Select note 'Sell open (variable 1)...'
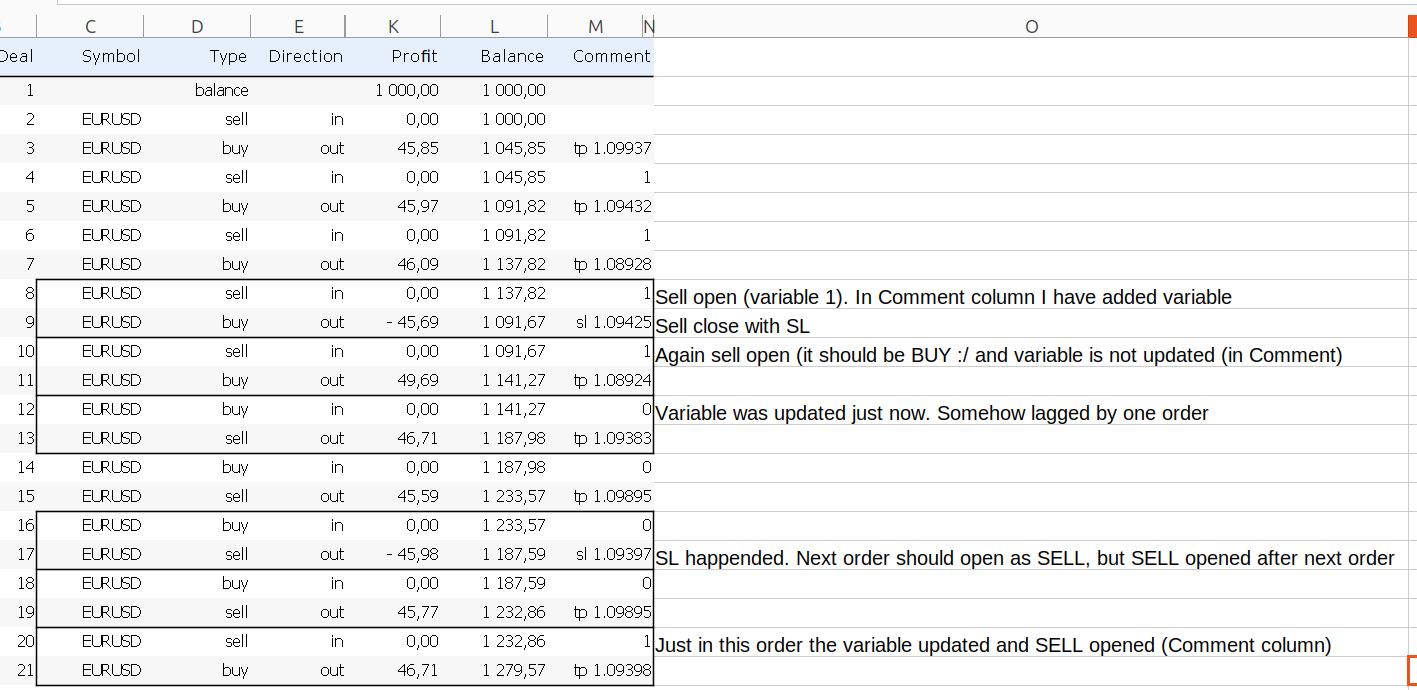The height and width of the screenshot is (690, 1417). click(943, 297)
